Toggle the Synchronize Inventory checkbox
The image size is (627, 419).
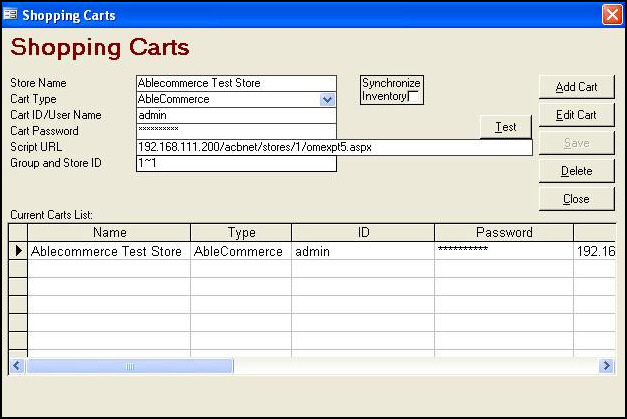[x=413, y=97]
